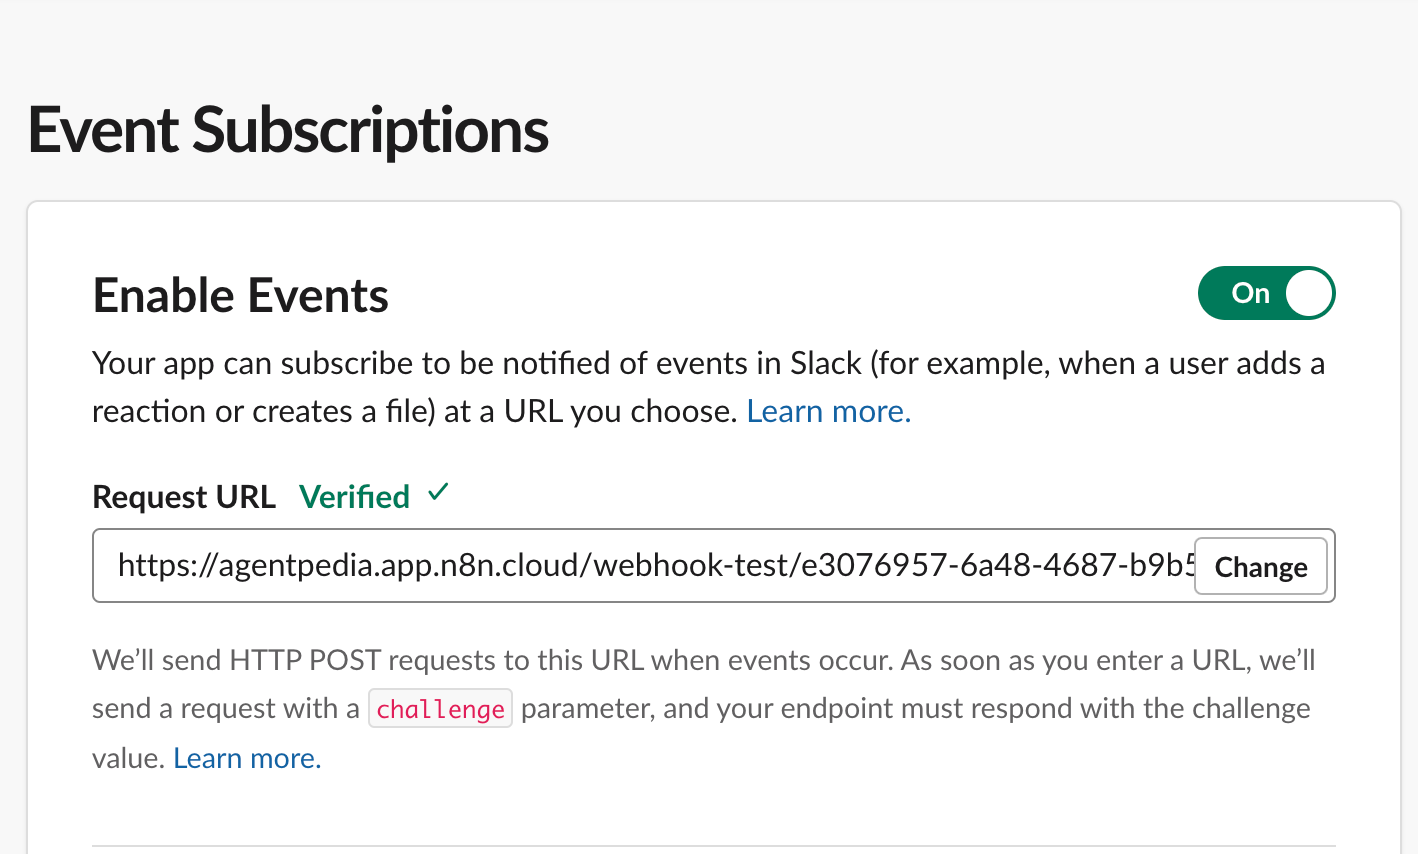Click the red "challenge" code tag
The height and width of the screenshot is (854, 1418).
440,709
